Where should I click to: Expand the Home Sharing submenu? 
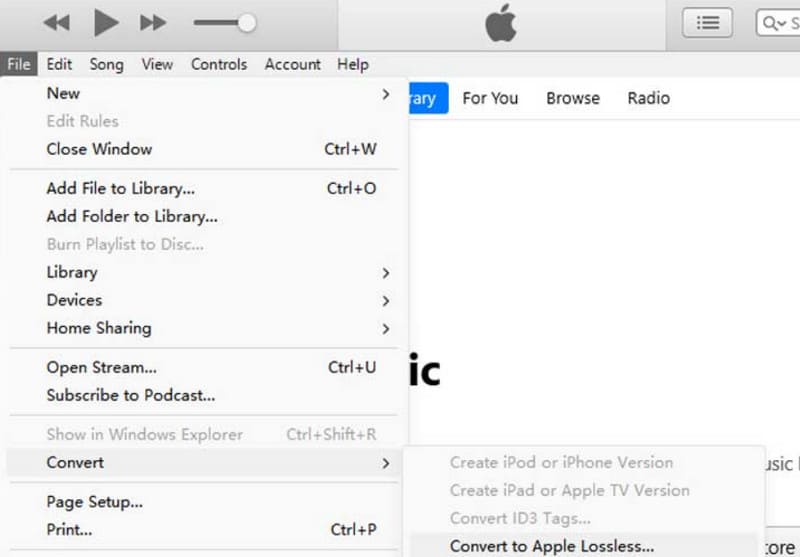click(x=204, y=328)
